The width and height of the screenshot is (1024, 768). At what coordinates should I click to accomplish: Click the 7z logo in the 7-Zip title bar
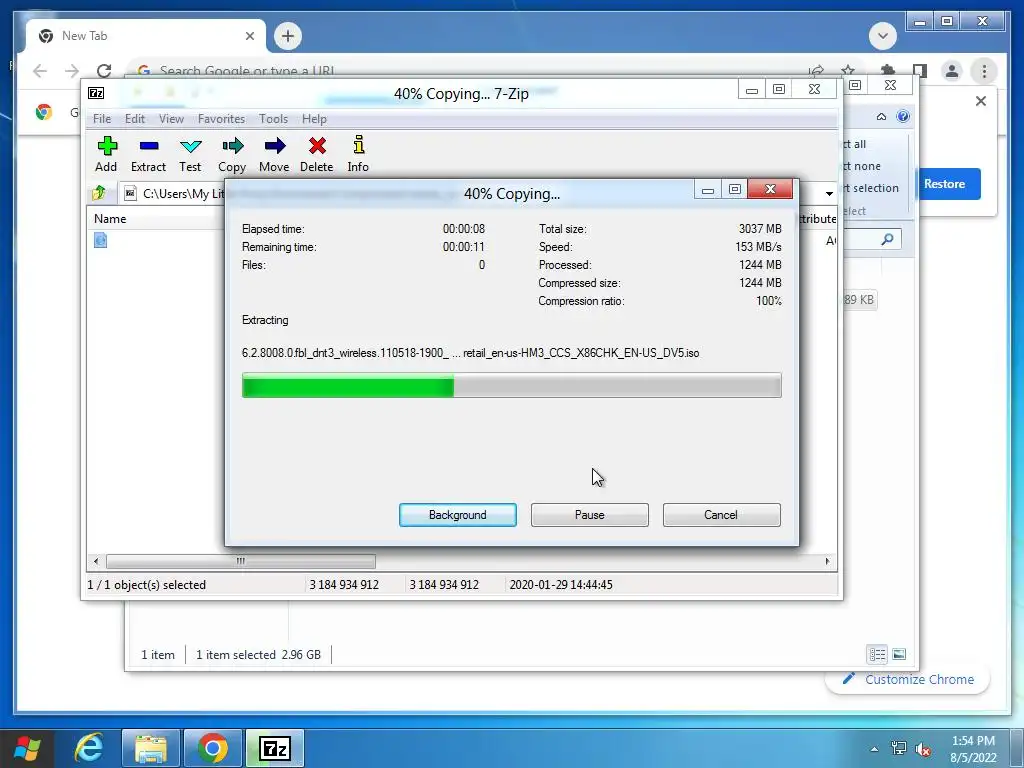[x=96, y=93]
